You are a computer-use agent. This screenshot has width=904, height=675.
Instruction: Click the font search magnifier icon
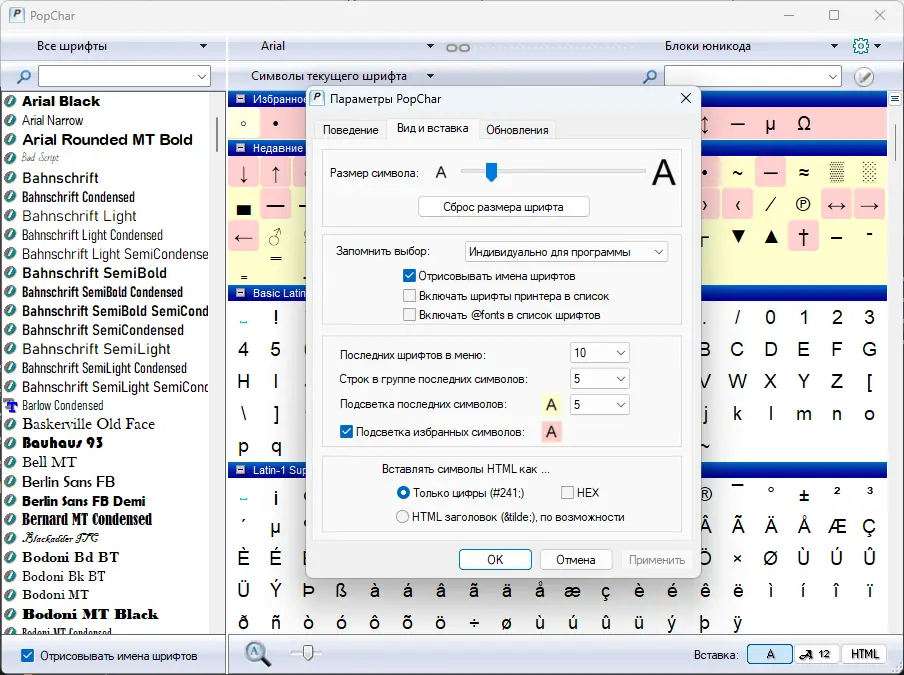coord(24,76)
